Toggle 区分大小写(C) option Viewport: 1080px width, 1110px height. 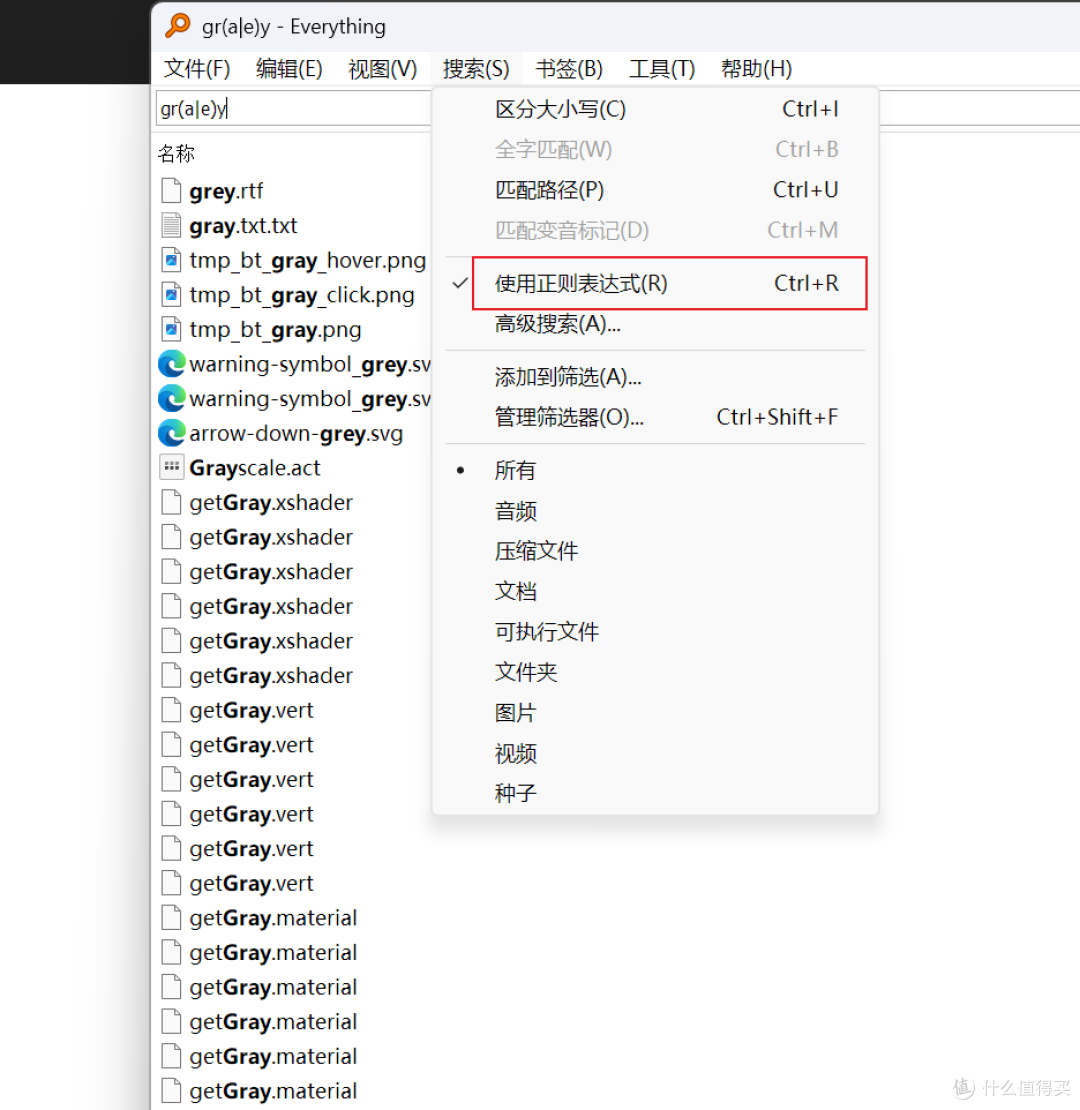point(655,109)
